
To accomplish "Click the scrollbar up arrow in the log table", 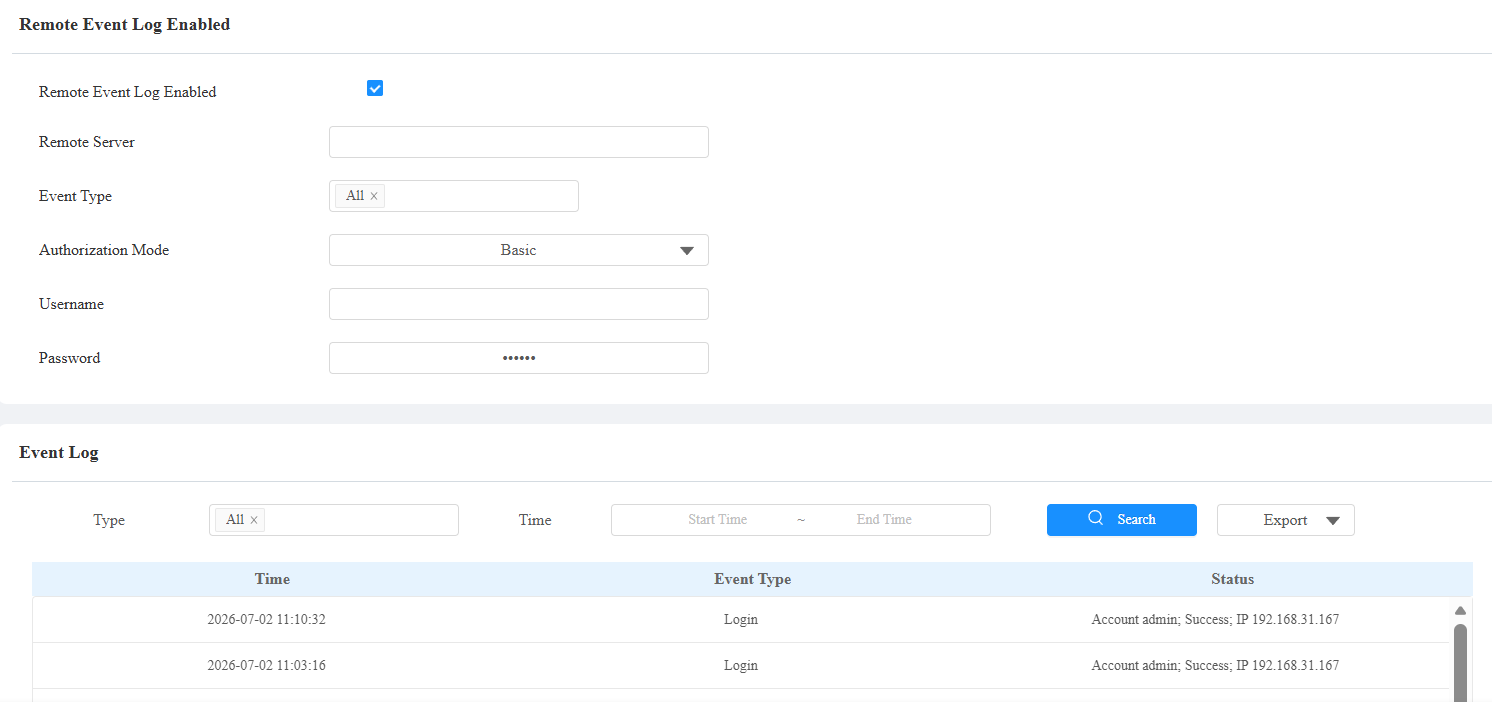I will pos(1460,610).
